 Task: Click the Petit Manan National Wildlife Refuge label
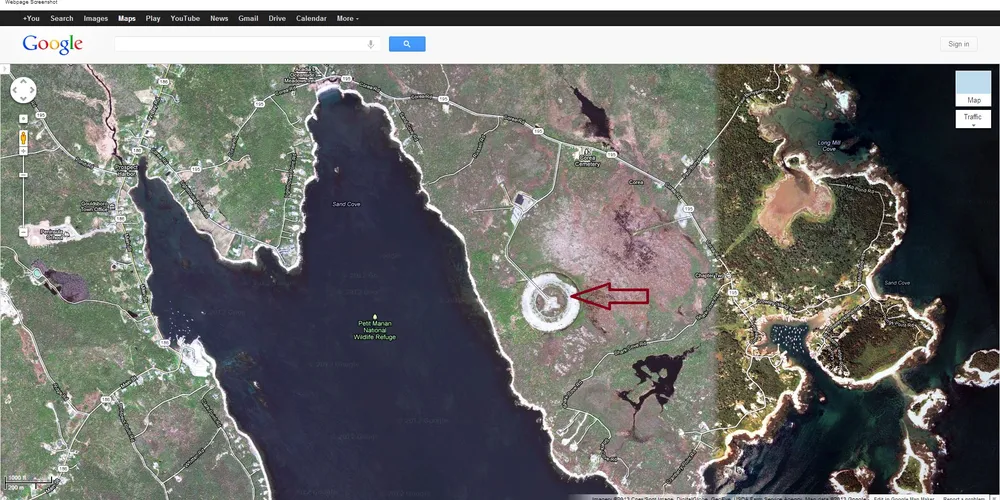tap(375, 330)
